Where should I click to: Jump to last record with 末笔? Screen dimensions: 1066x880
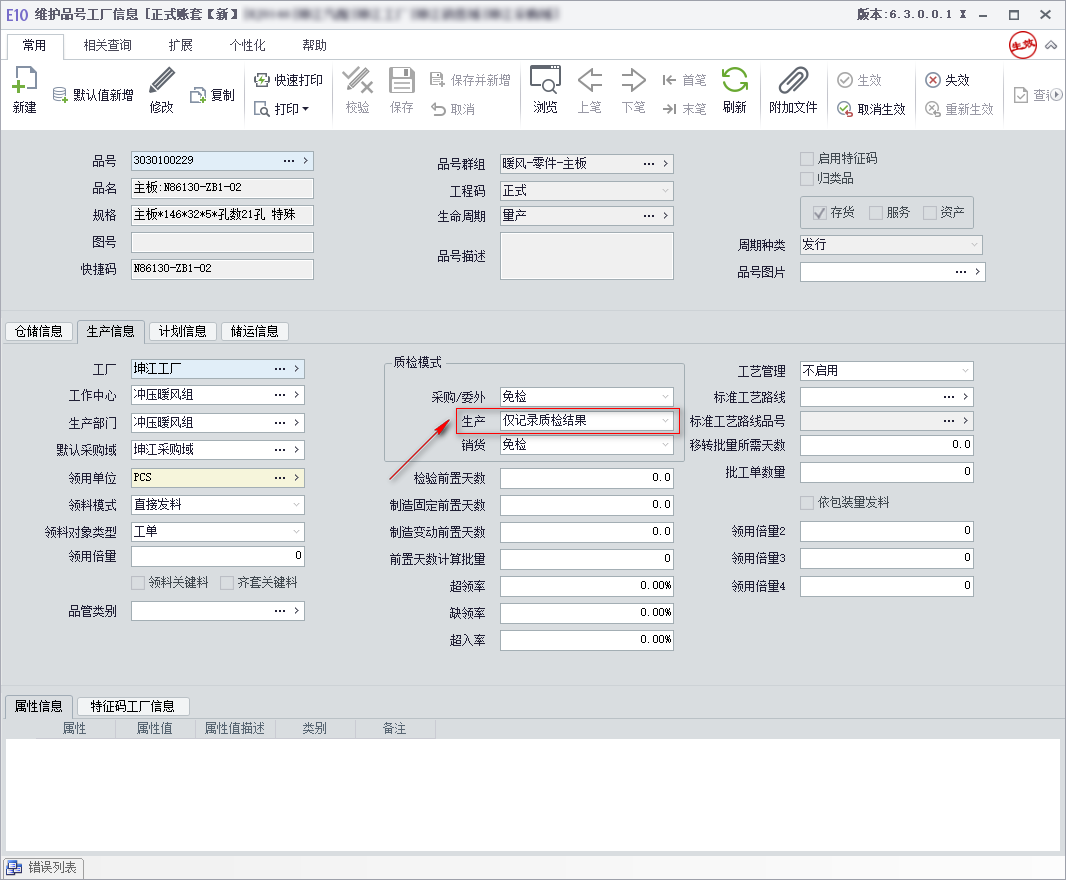coord(684,109)
